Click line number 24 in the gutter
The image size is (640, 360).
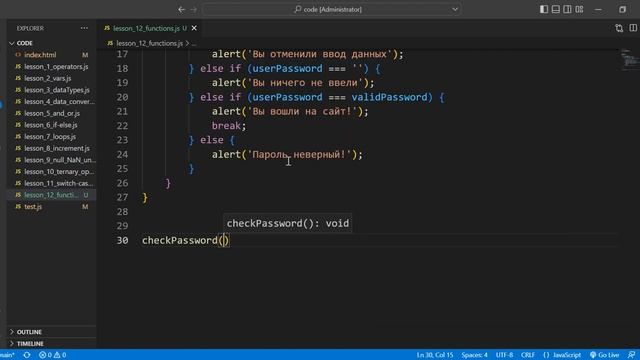(122, 154)
